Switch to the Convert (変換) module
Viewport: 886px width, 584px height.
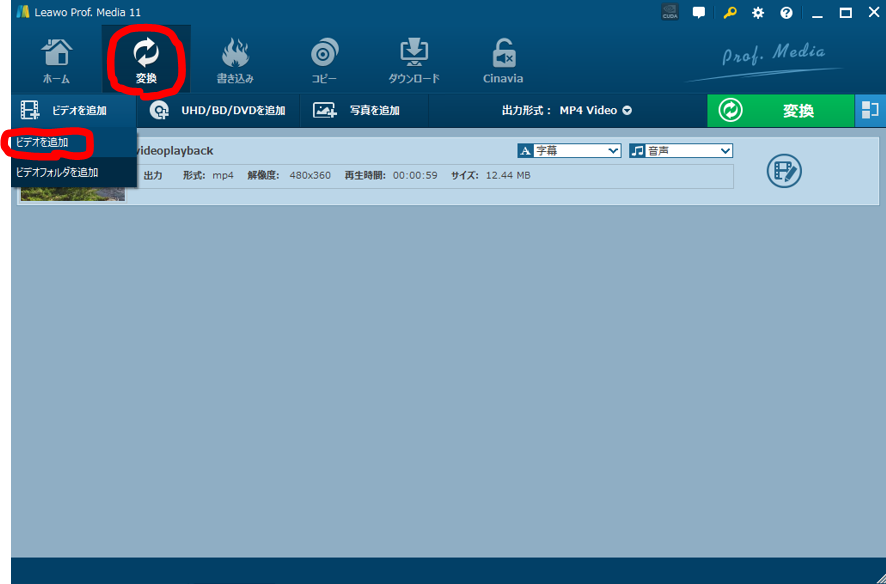pyautogui.click(x=146, y=60)
